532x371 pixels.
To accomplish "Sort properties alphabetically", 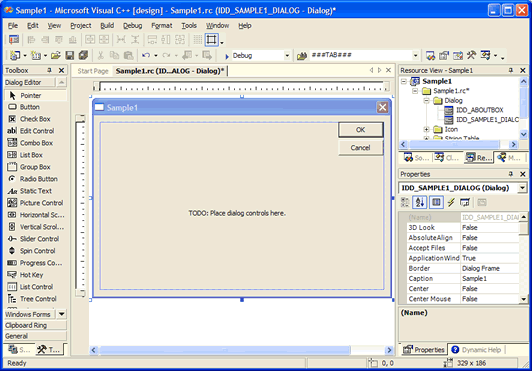I will 419,202.
